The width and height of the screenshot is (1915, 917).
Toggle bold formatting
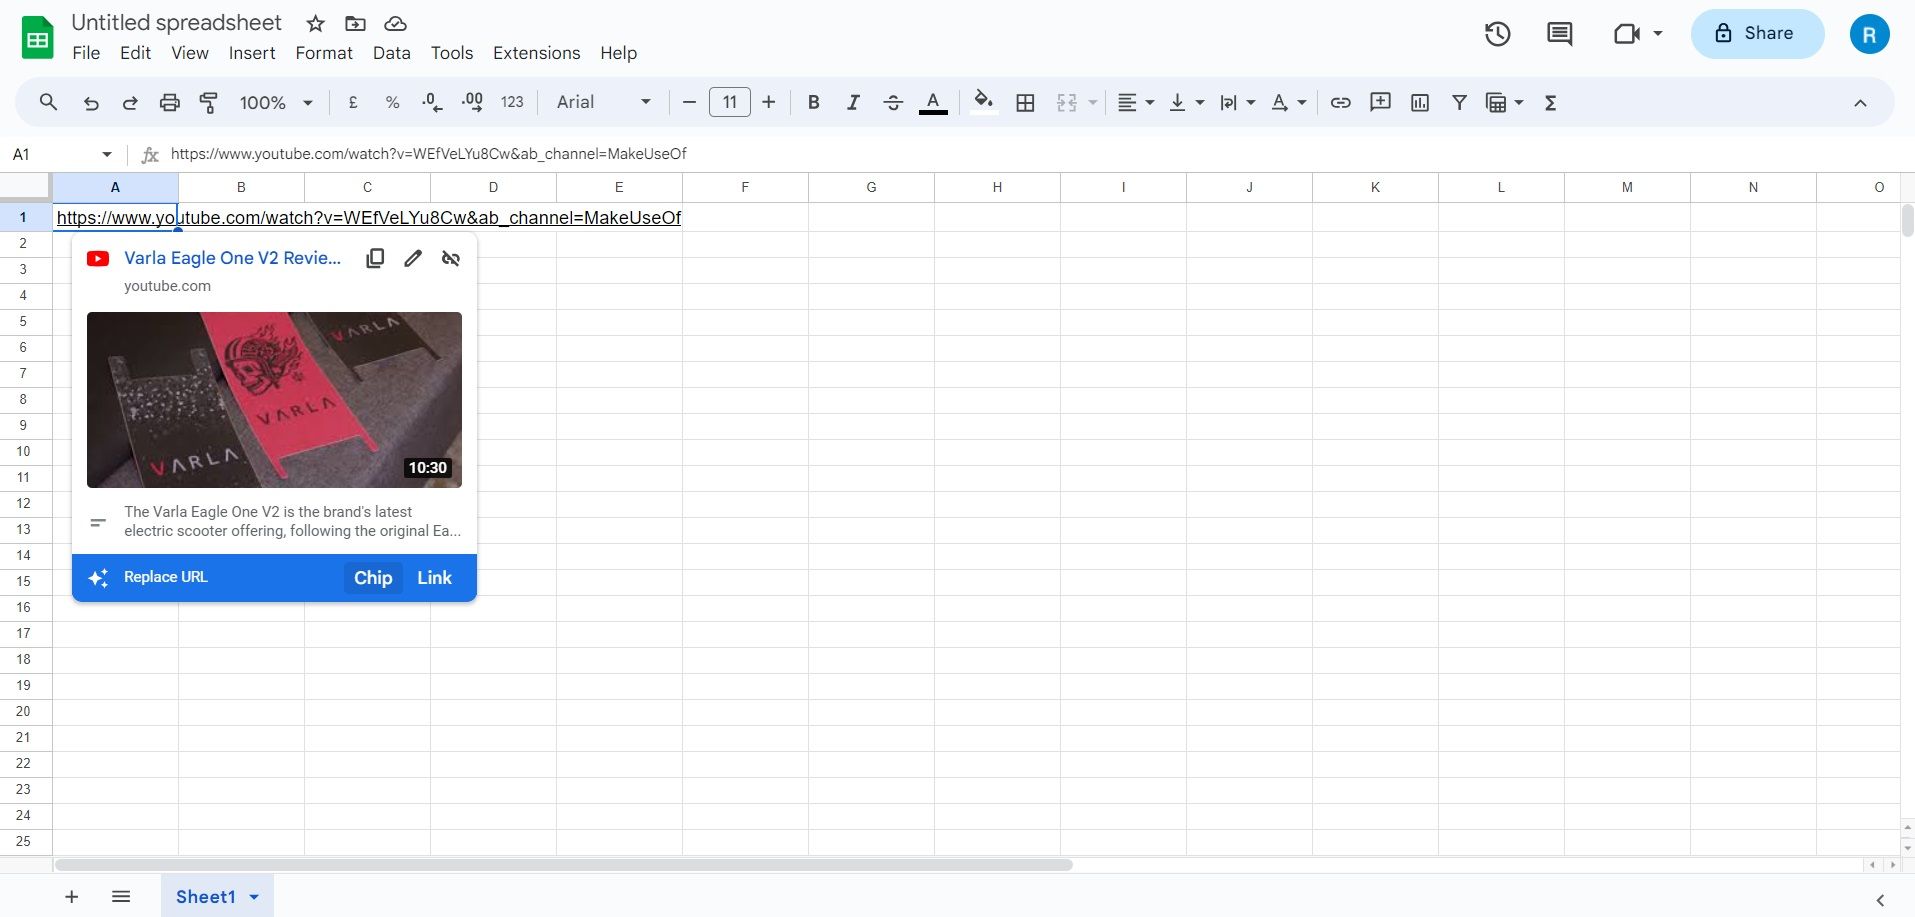point(812,101)
